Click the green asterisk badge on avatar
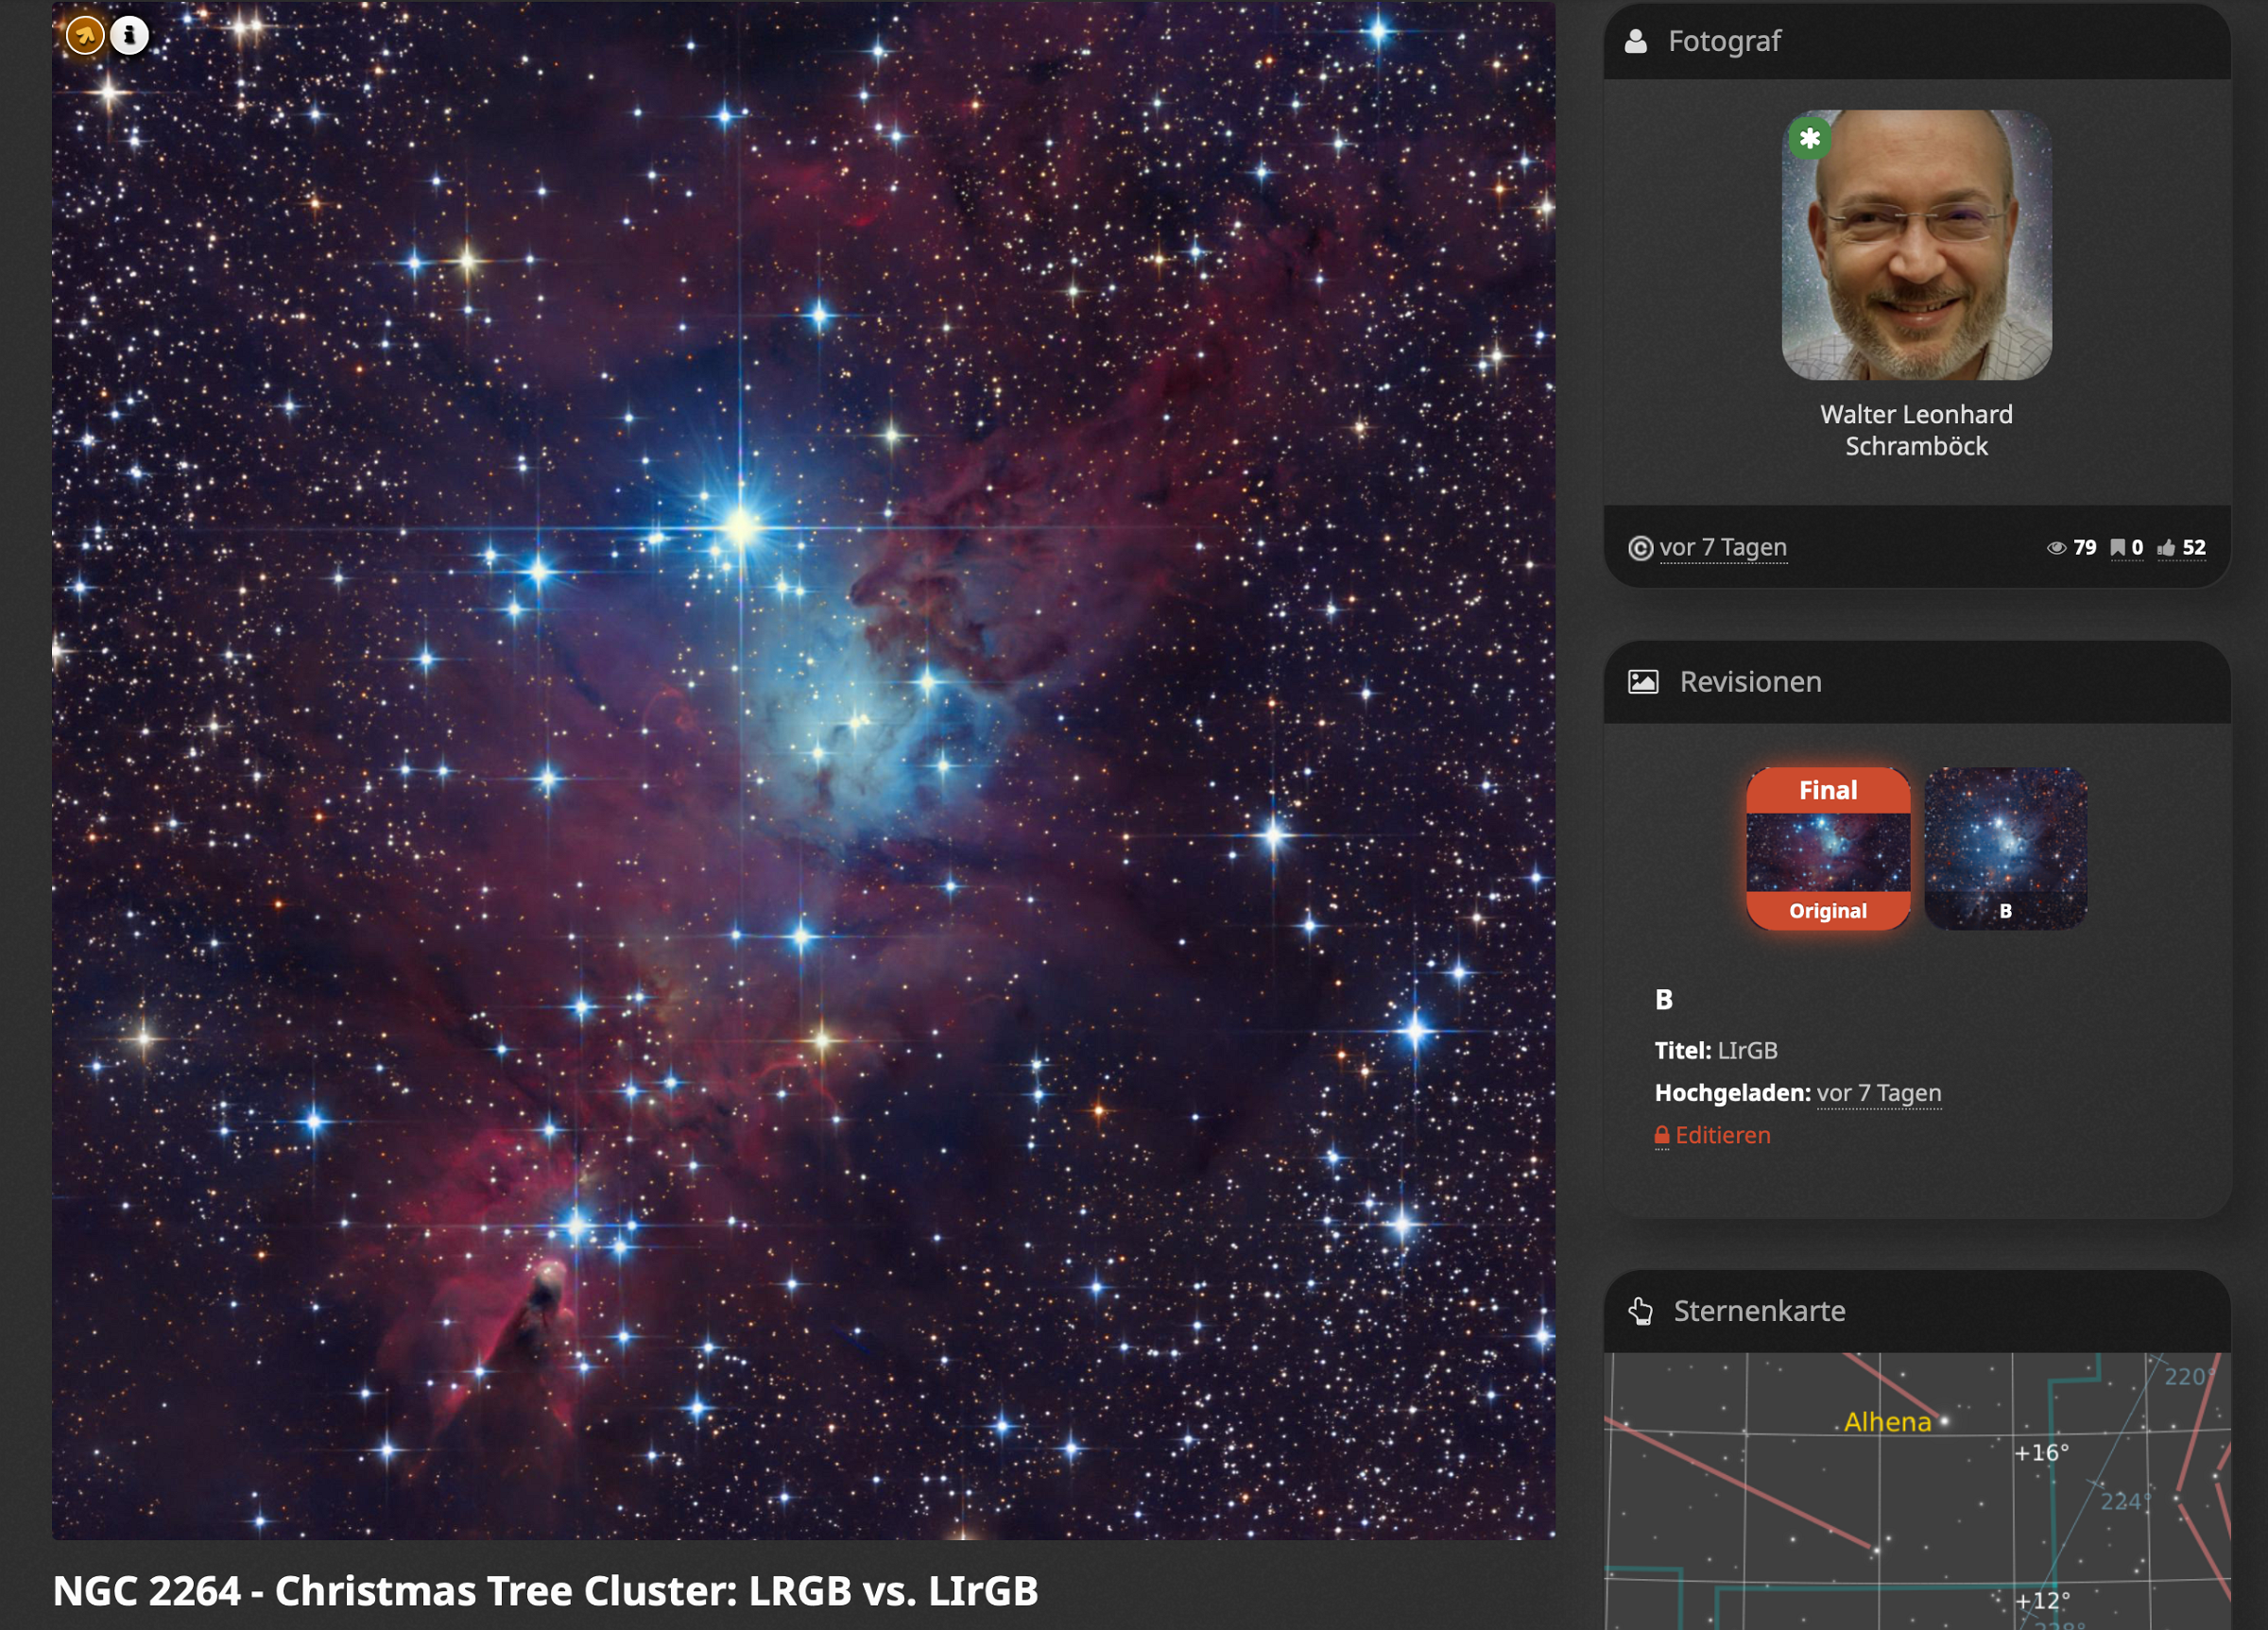This screenshot has height=1630, width=2268. click(x=1809, y=139)
